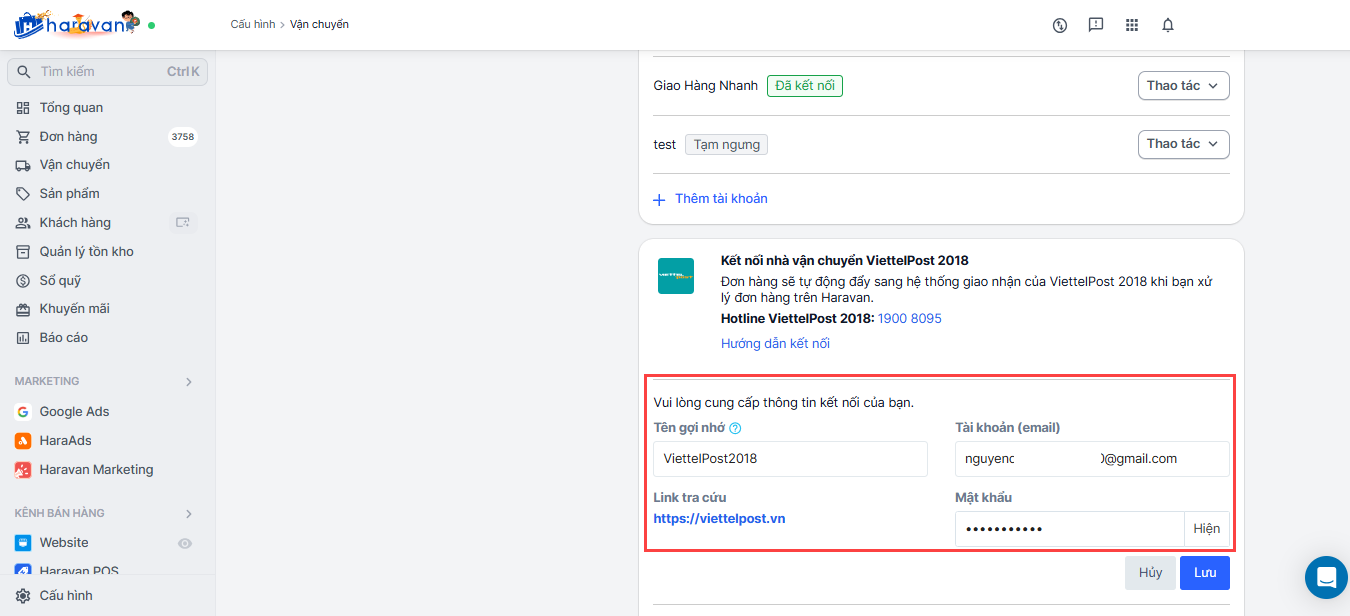Open the live chat bubble widget
Viewport: 1350px width, 616px height.
pyautogui.click(x=1326, y=577)
